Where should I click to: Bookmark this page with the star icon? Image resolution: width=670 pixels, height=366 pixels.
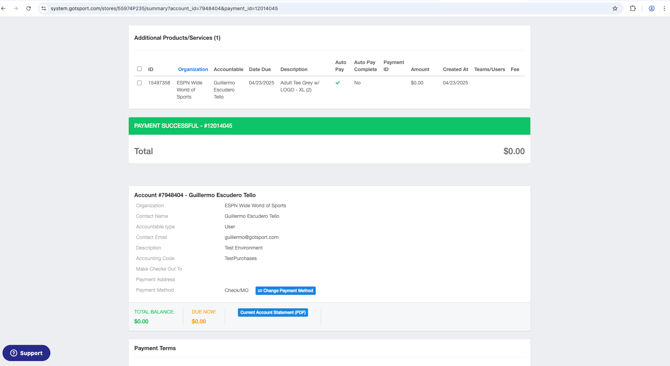(x=615, y=9)
